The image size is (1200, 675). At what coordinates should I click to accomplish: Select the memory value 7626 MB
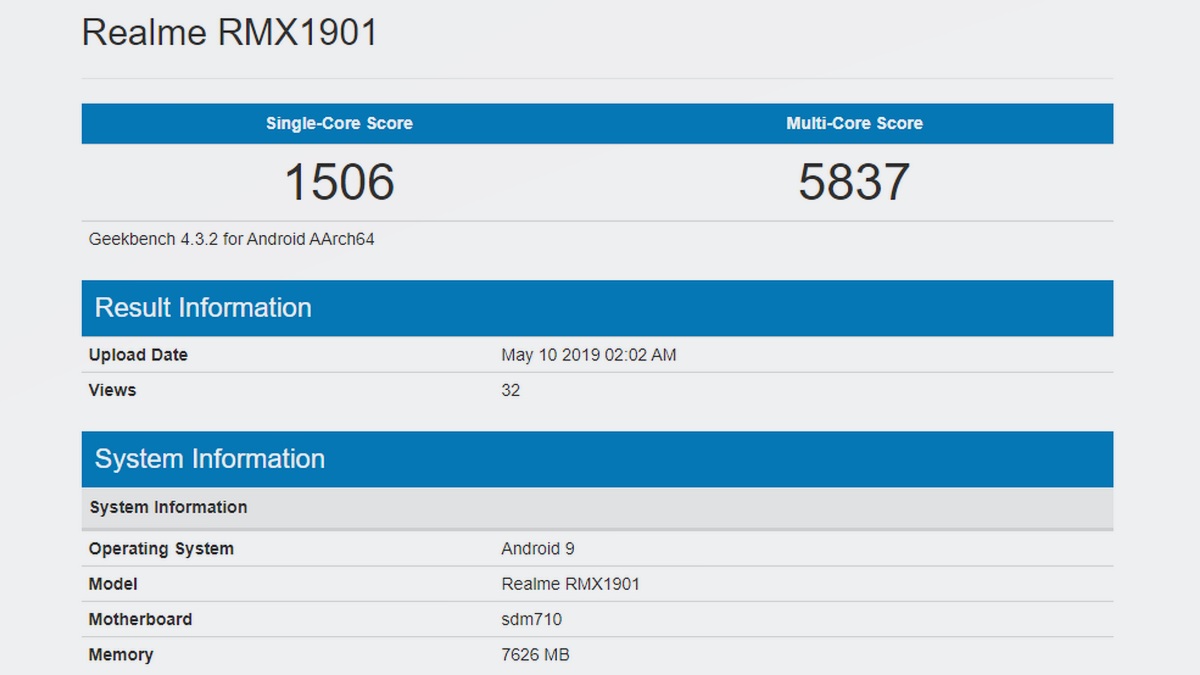[x=535, y=655]
